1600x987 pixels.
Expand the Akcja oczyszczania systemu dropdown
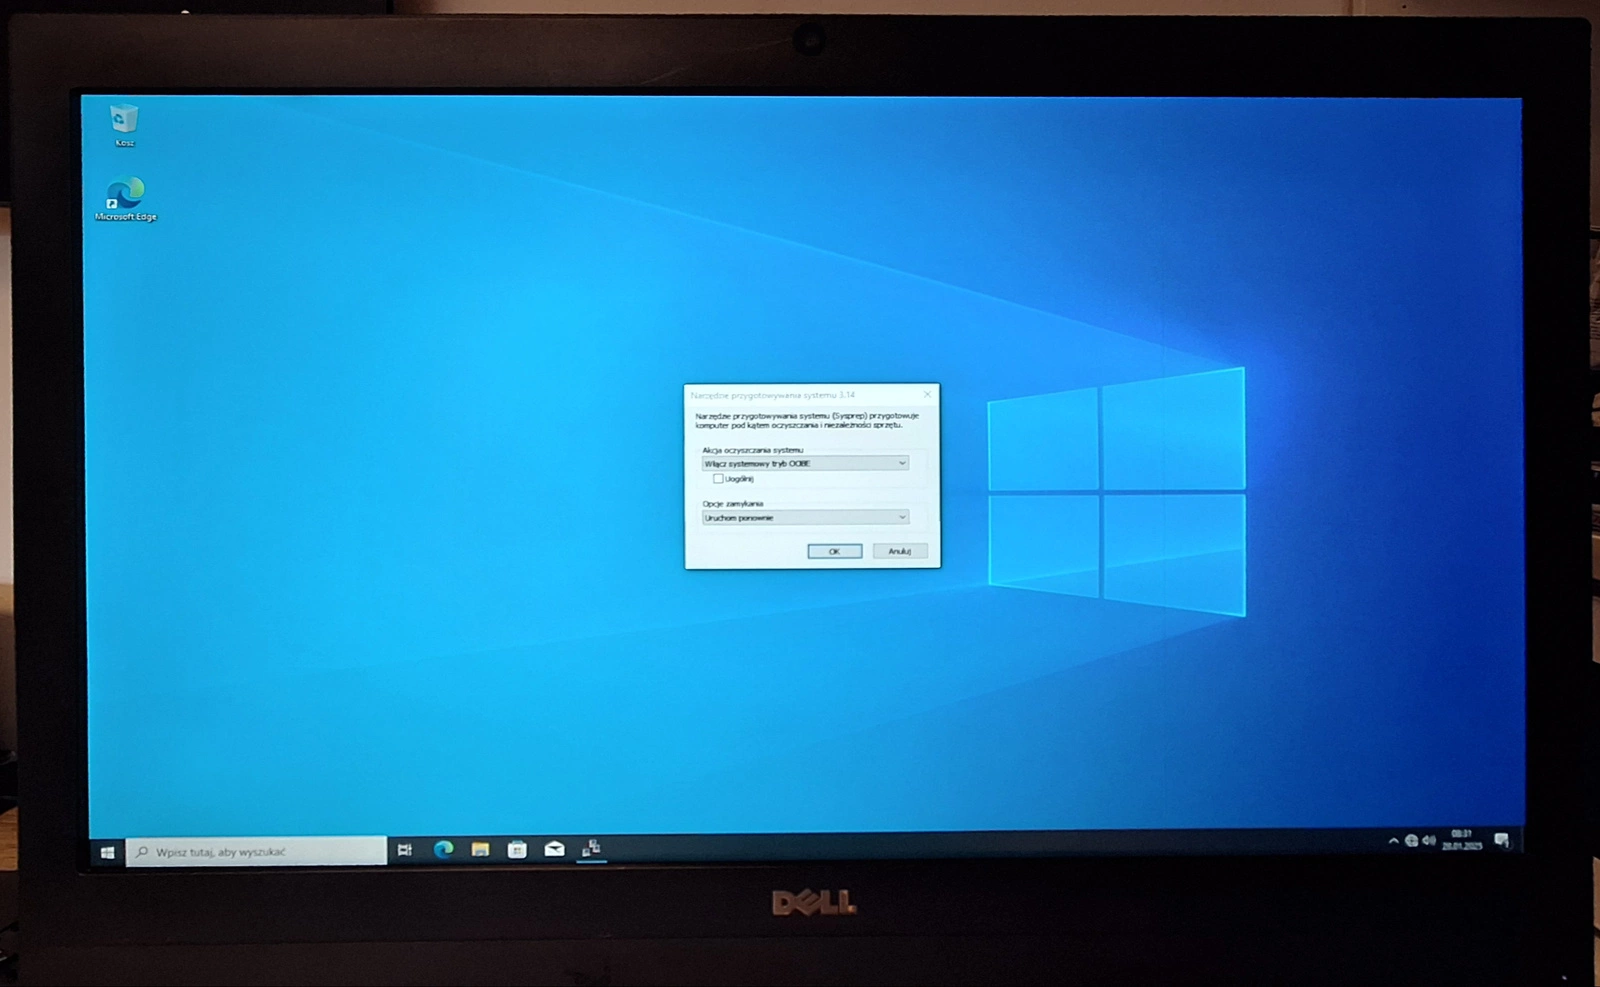click(x=805, y=463)
